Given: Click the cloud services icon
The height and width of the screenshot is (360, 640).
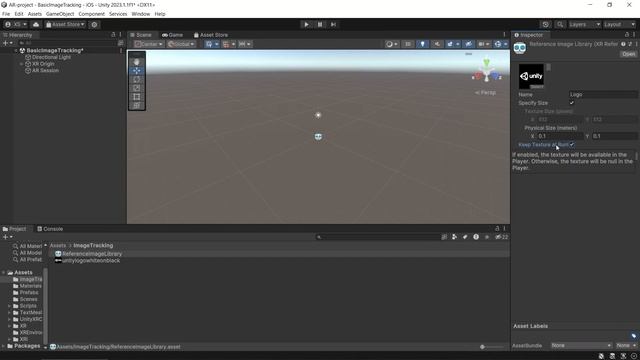Looking at the screenshot, I should [36, 24].
